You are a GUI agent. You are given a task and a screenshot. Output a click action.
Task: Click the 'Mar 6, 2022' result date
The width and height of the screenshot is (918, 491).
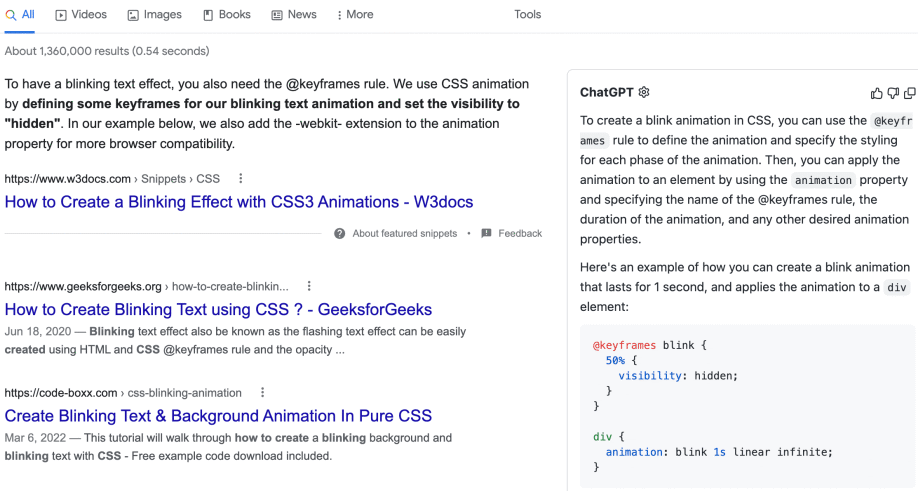coord(35,438)
